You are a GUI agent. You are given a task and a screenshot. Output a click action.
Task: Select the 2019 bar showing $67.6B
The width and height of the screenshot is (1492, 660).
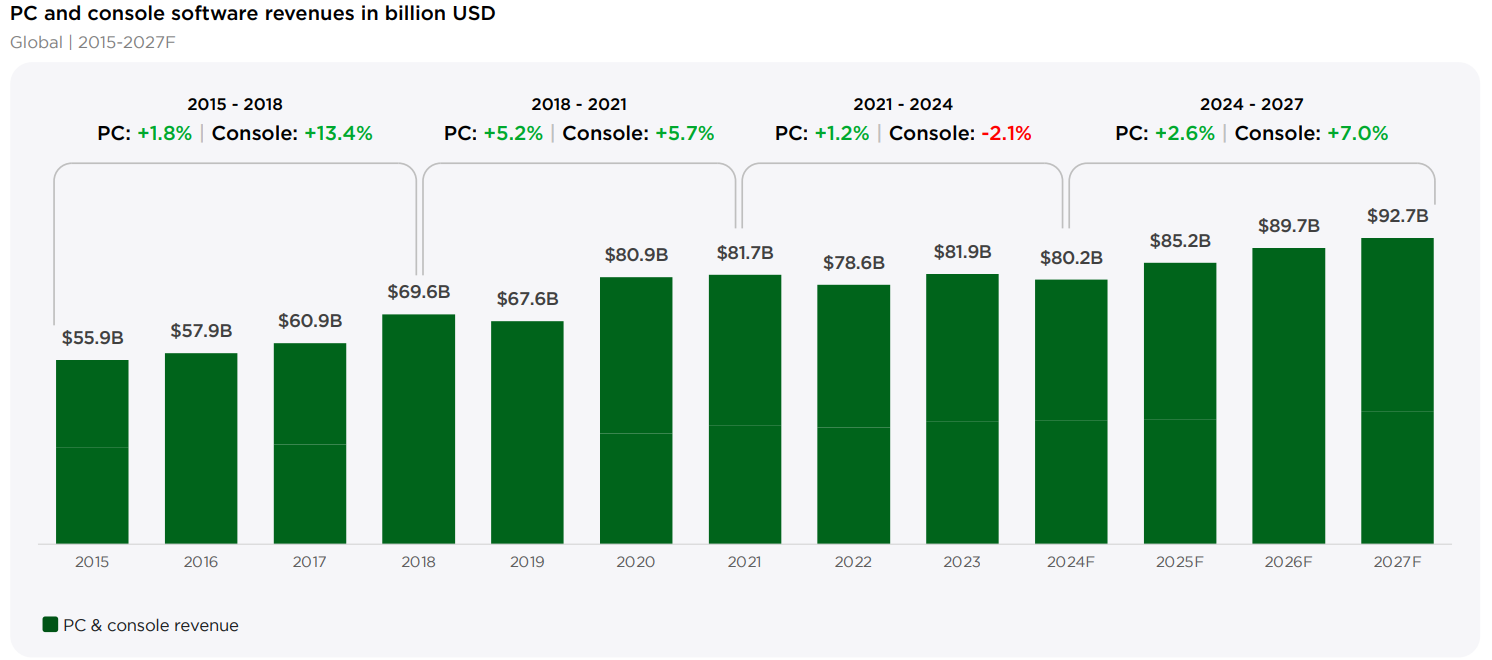[527, 433]
